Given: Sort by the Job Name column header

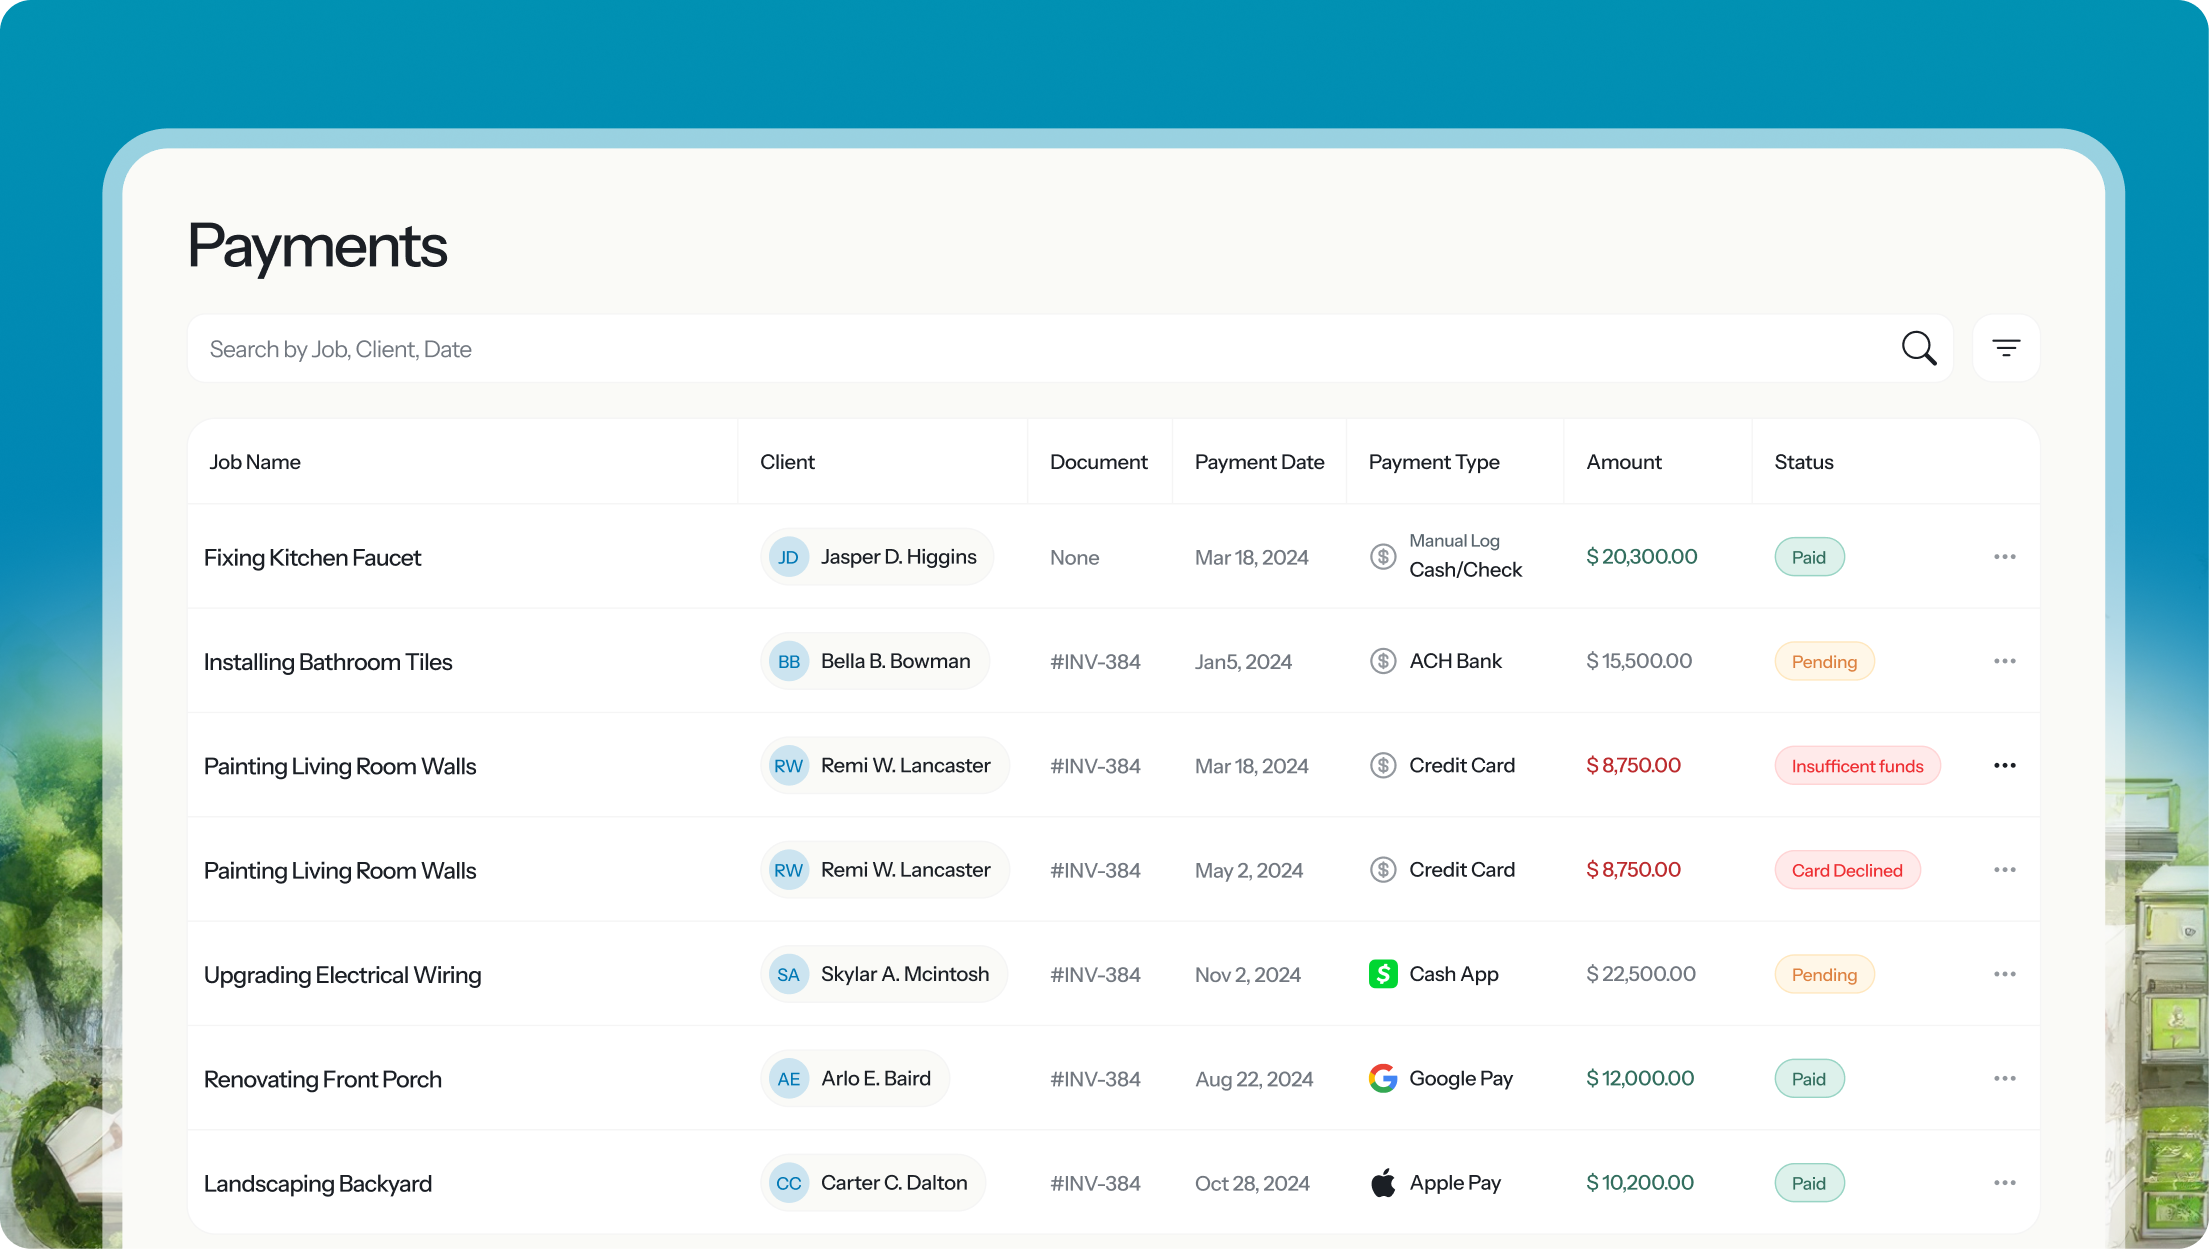Looking at the screenshot, I should coord(255,462).
